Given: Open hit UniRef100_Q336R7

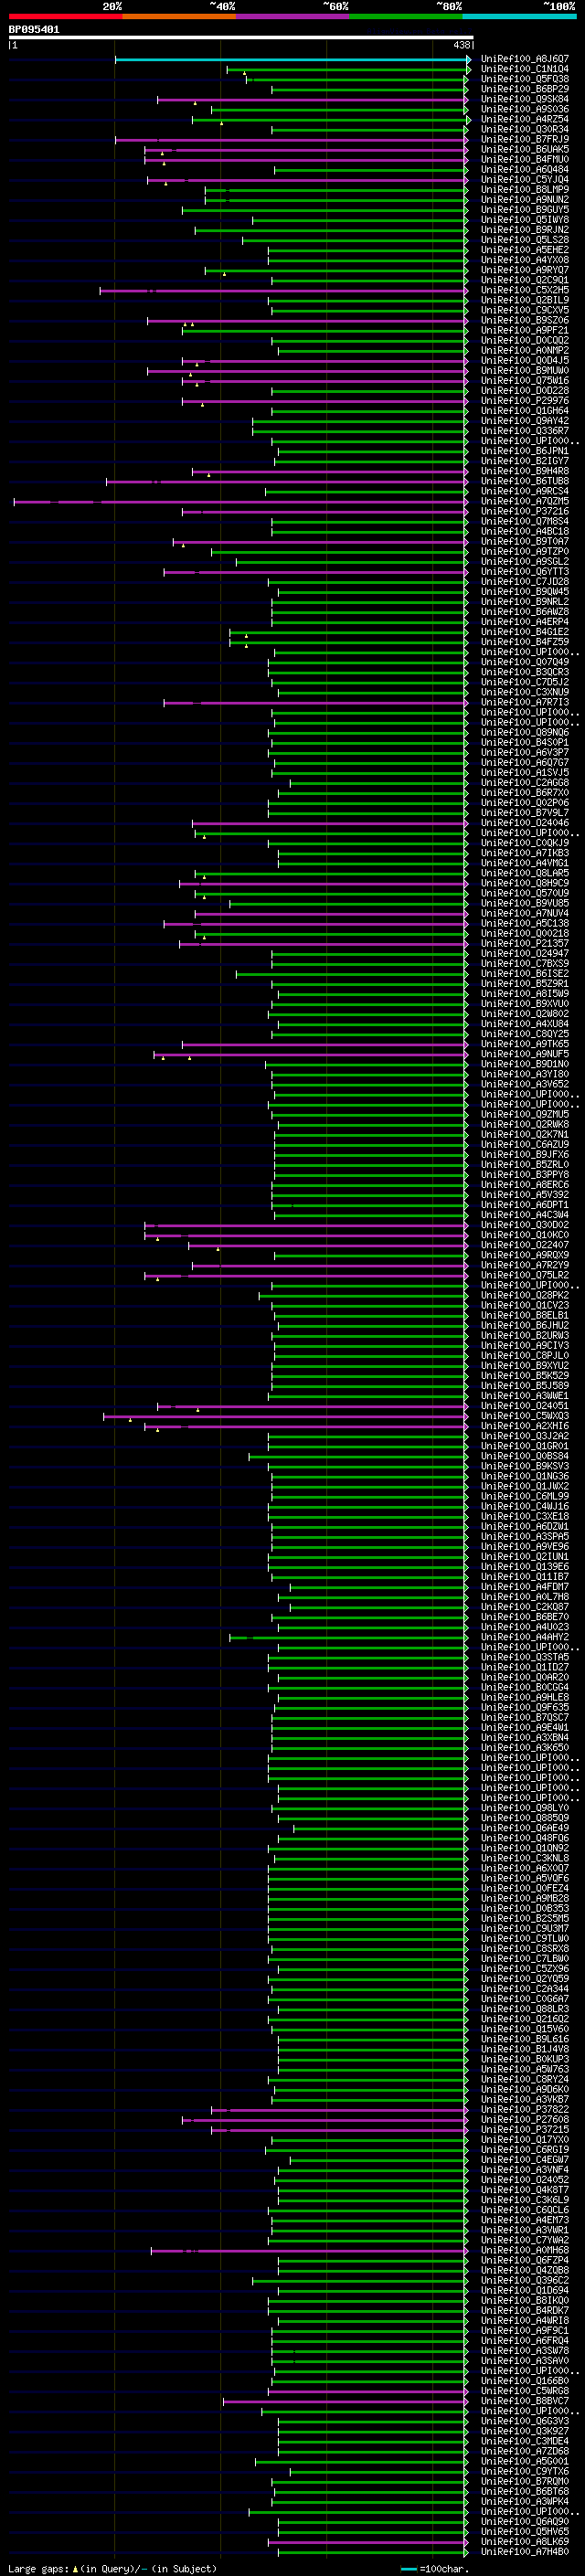Looking at the screenshot, I should [x=525, y=431].
